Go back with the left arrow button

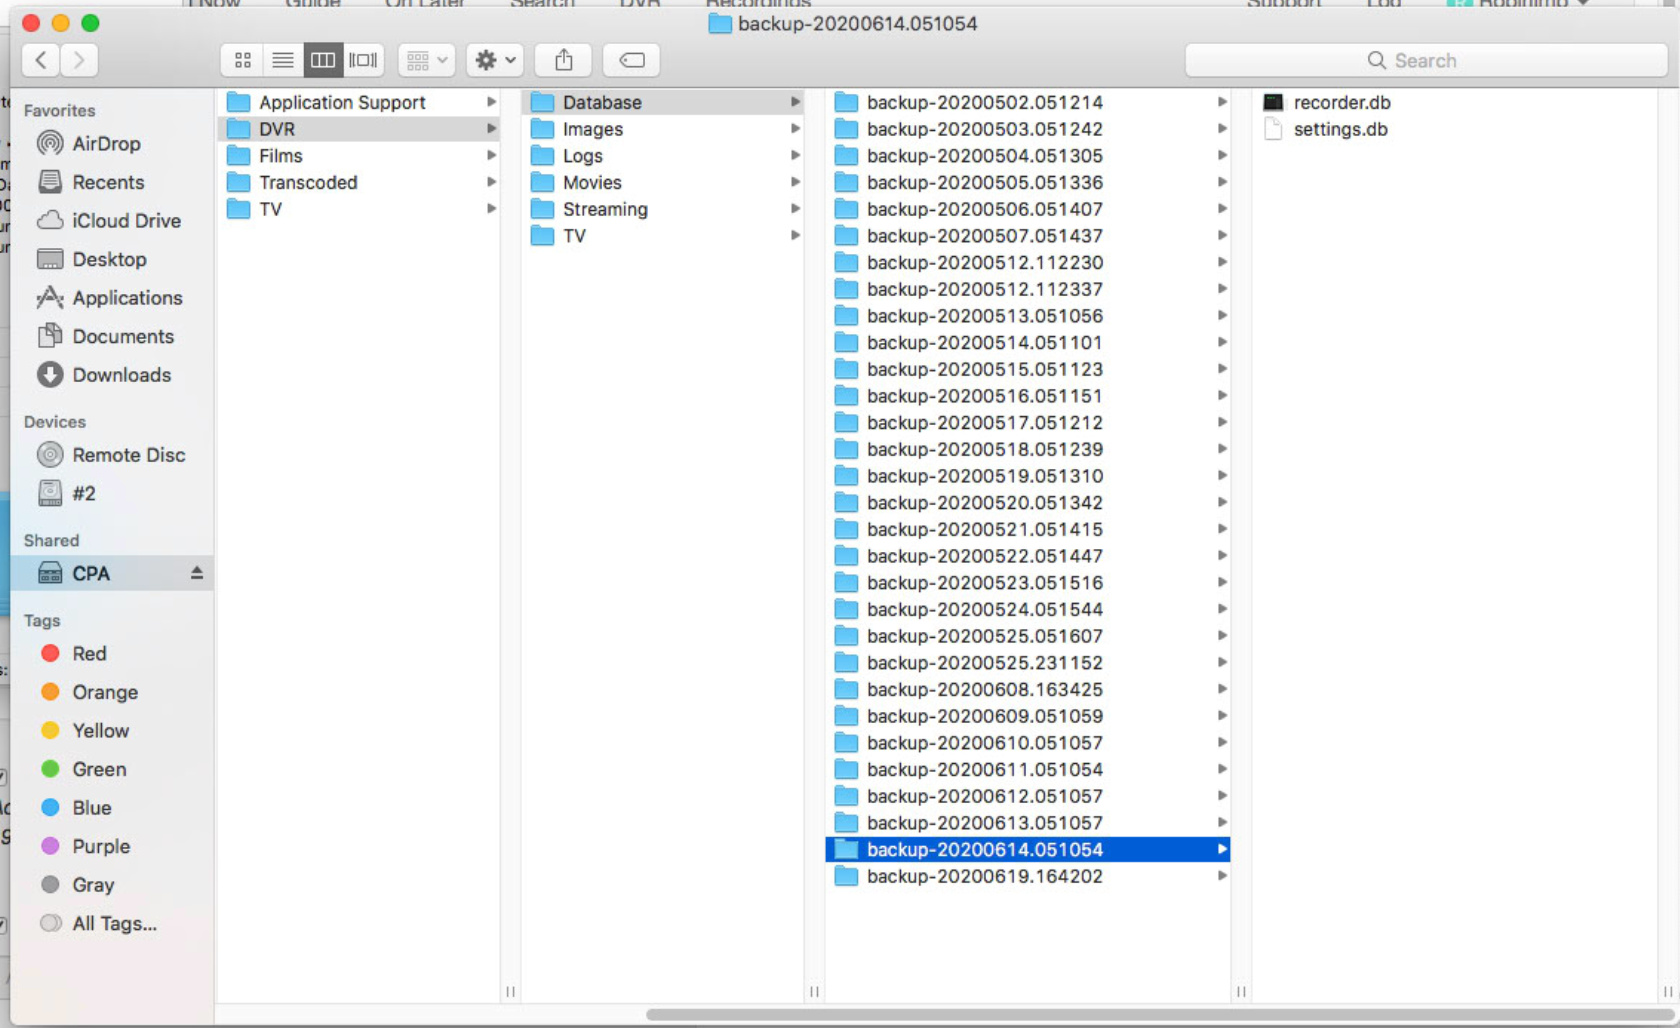tap(41, 61)
